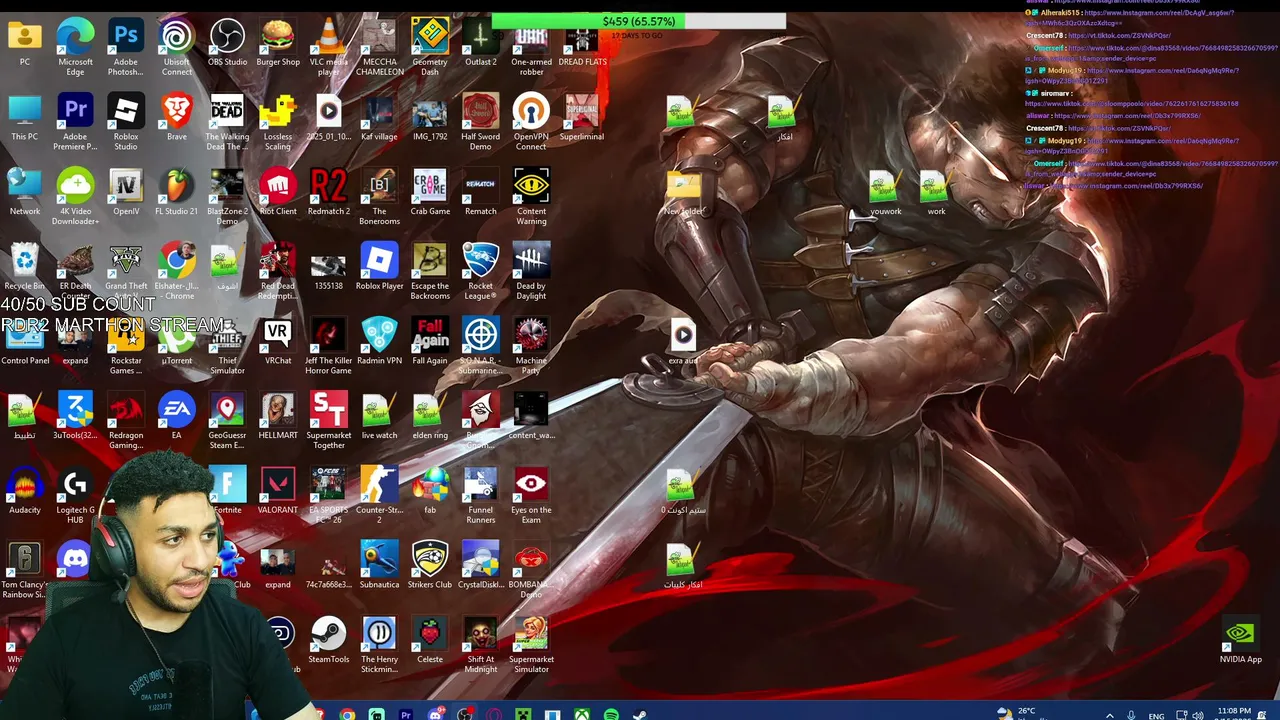Launch Adobe Photoshop from desktop

[126, 47]
